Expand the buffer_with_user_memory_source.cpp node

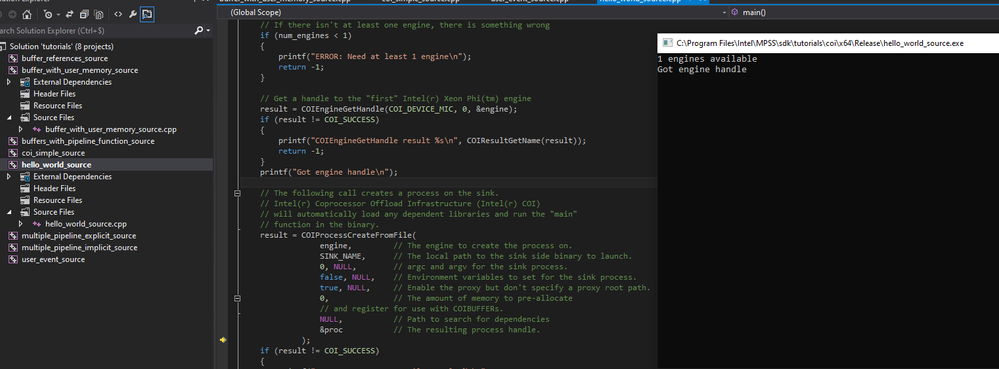(x=21, y=129)
